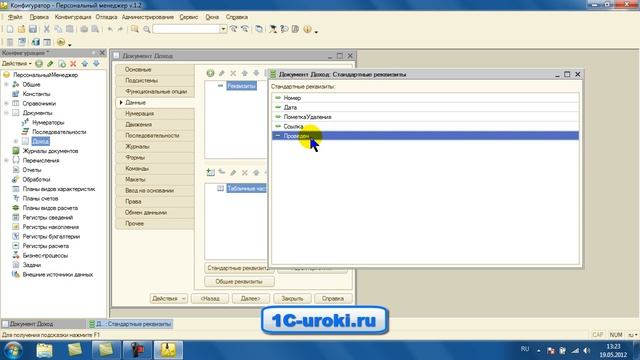Click the search text field in toolbar
640x360 pixels.
[x=187, y=29]
